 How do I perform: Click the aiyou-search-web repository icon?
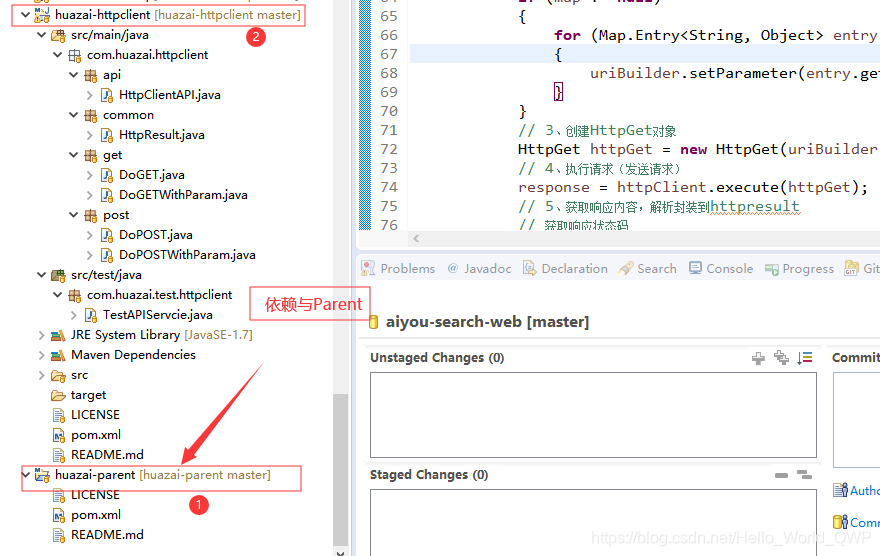(x=373, y=323)
